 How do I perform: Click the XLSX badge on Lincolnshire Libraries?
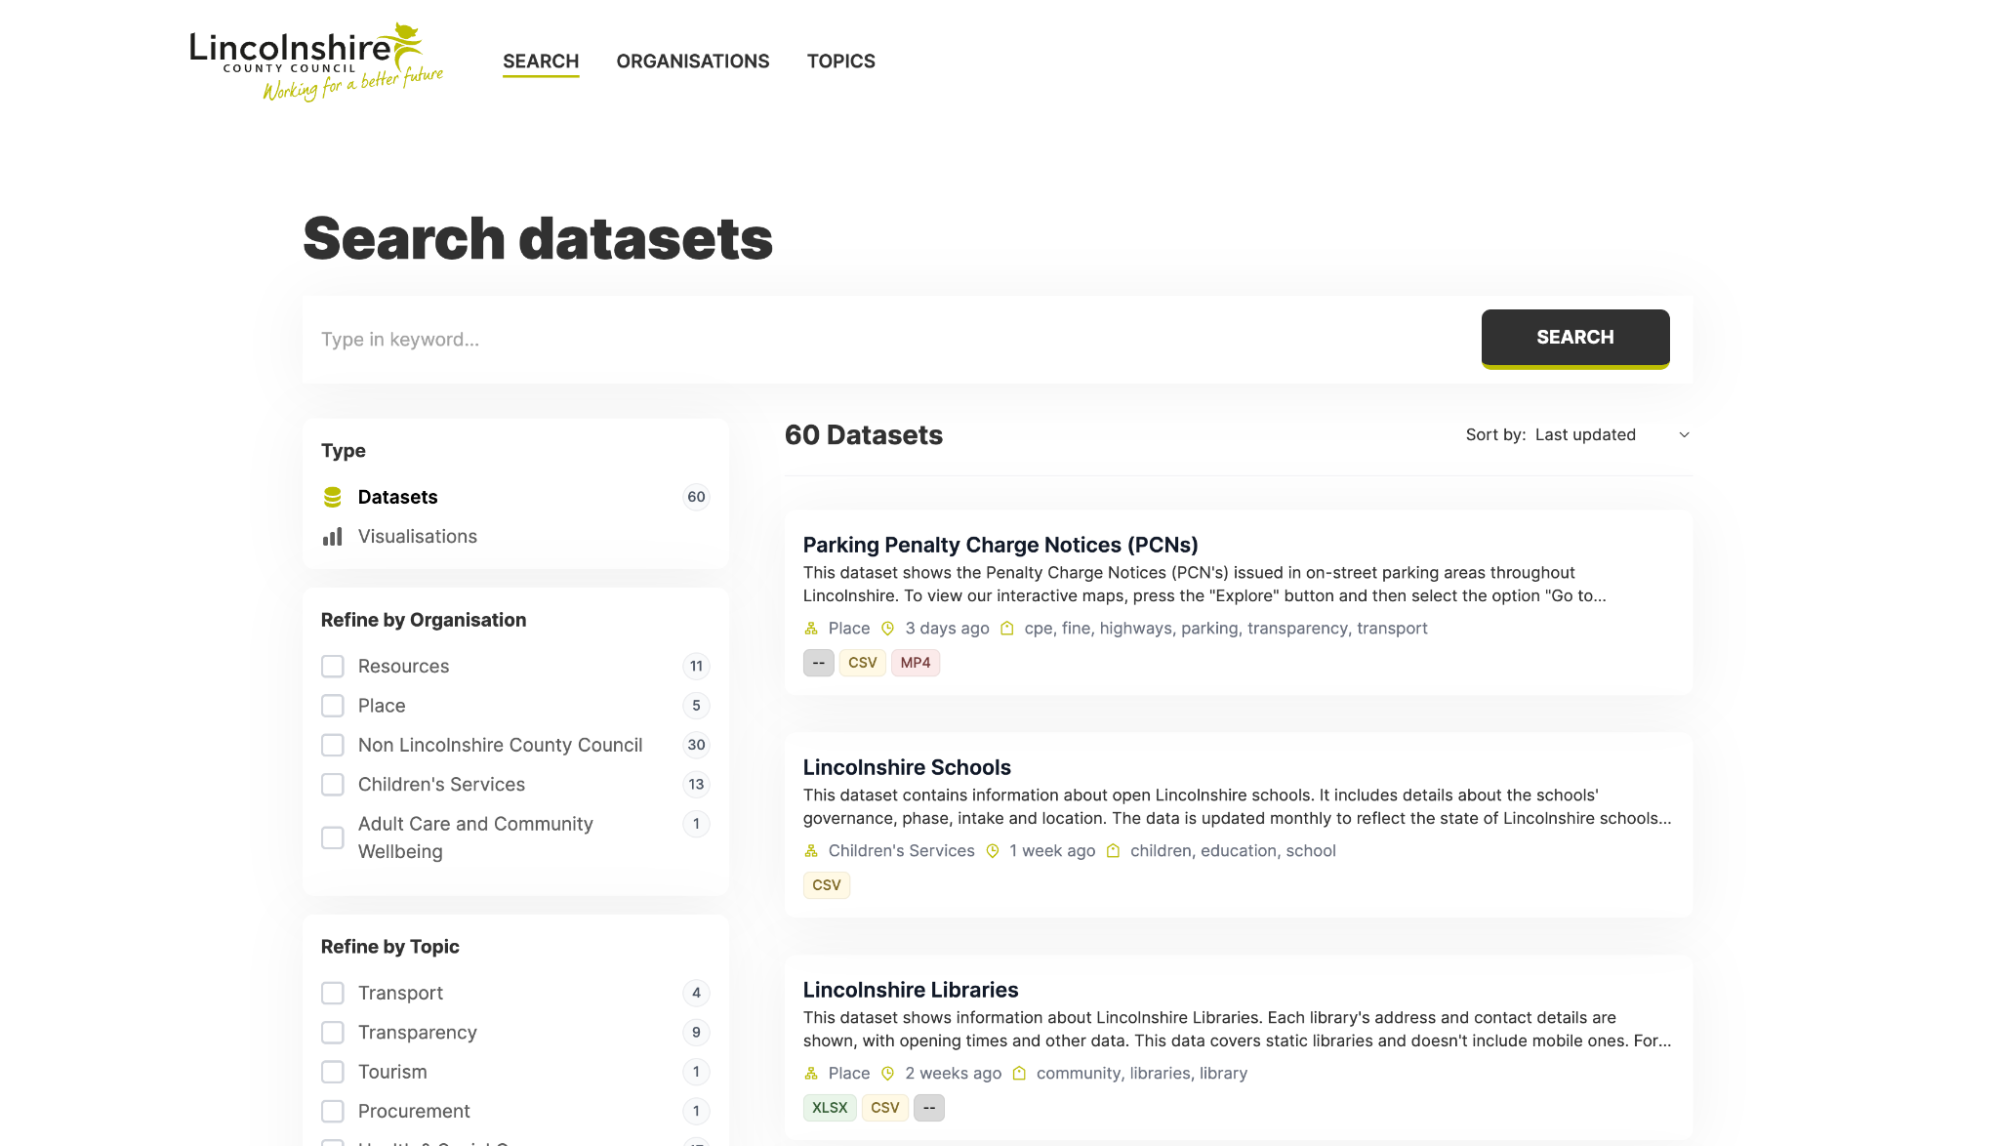tap(829, 1108)
